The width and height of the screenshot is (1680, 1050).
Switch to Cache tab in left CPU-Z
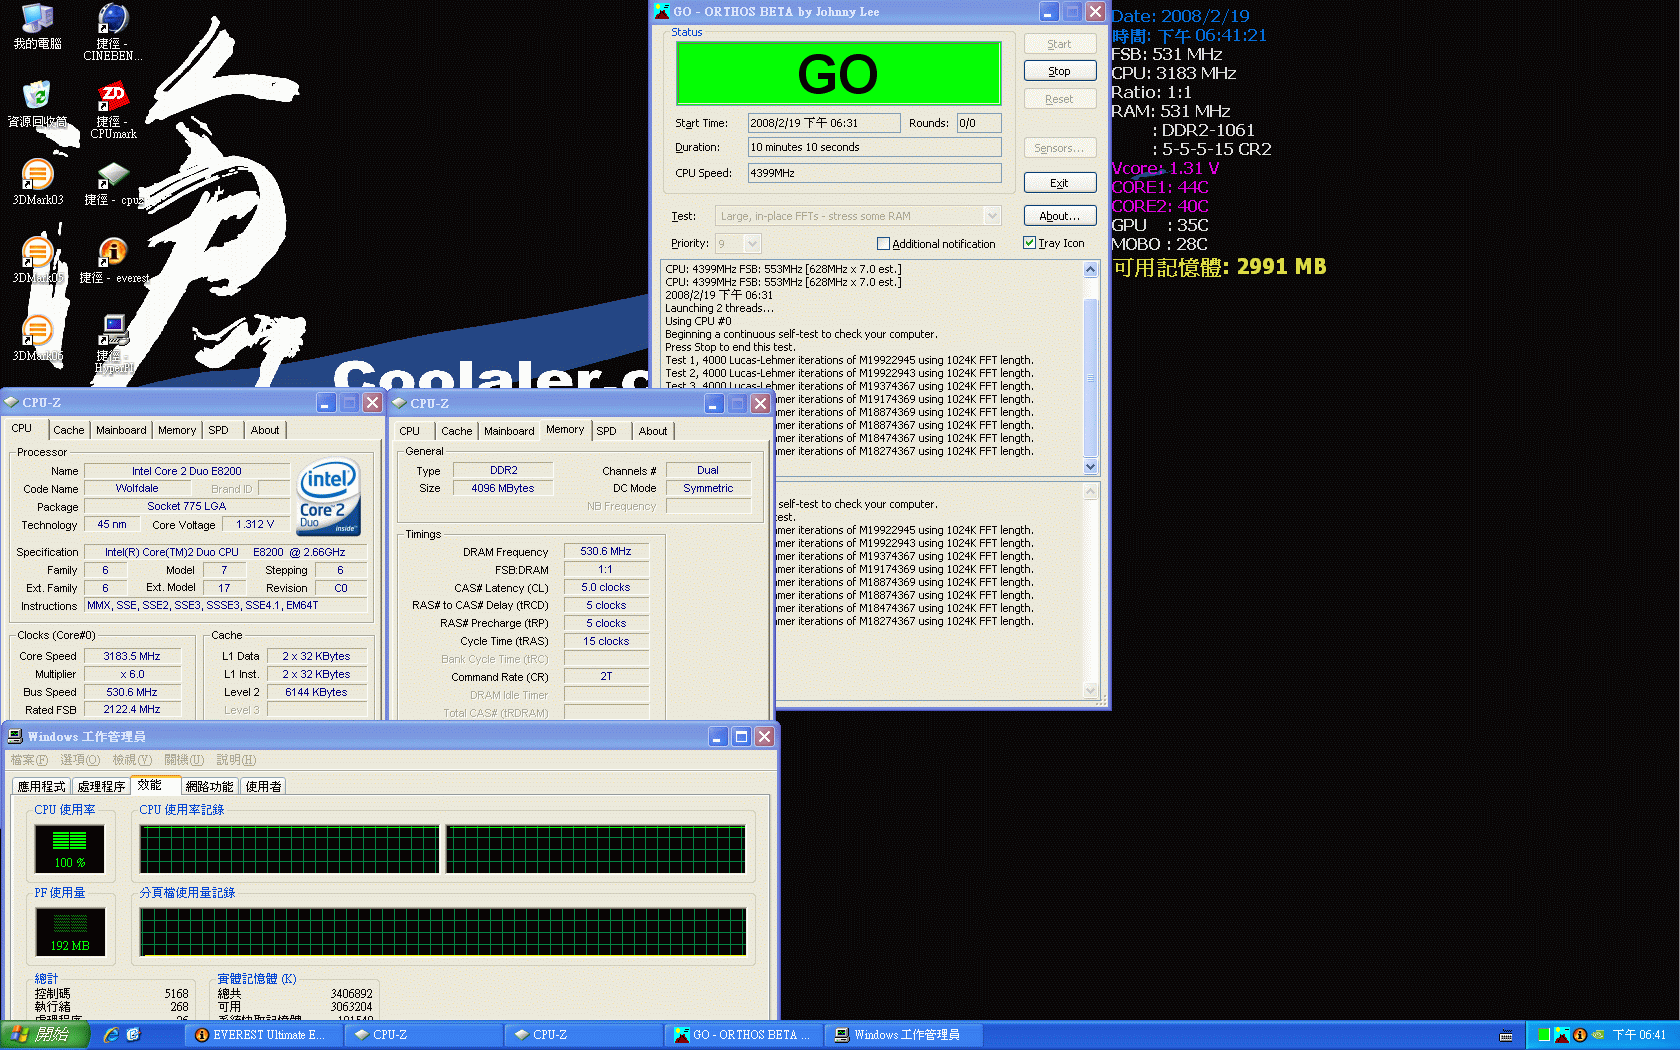(69, 430)
